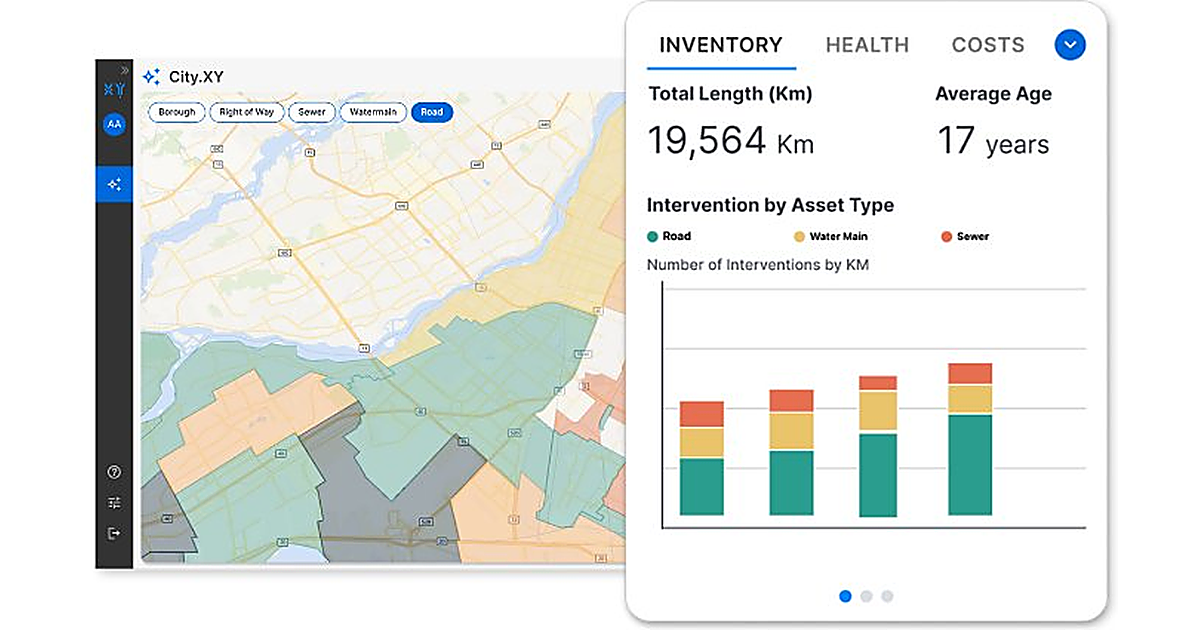
Task: Toggle the Watermain layer chip
Action: tap(373, 112)
